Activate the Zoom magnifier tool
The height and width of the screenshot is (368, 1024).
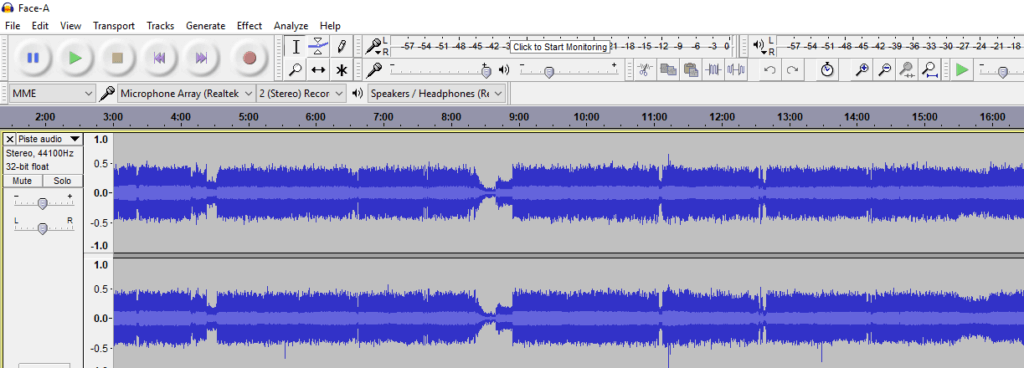click(x=296, y=69)
